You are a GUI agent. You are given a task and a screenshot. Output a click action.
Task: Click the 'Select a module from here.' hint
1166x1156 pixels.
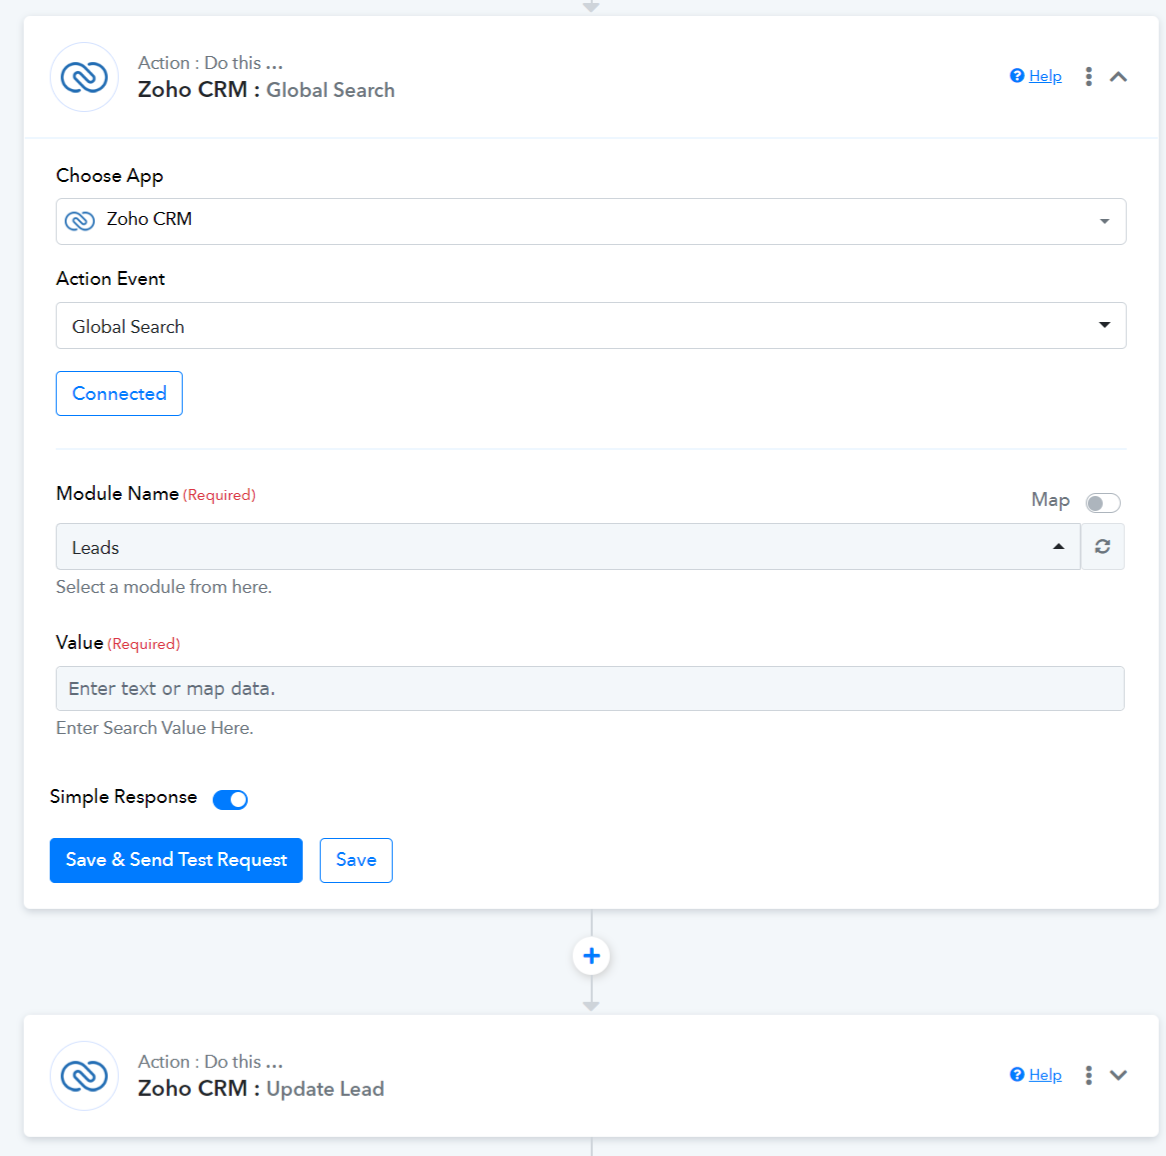(164, 587)
